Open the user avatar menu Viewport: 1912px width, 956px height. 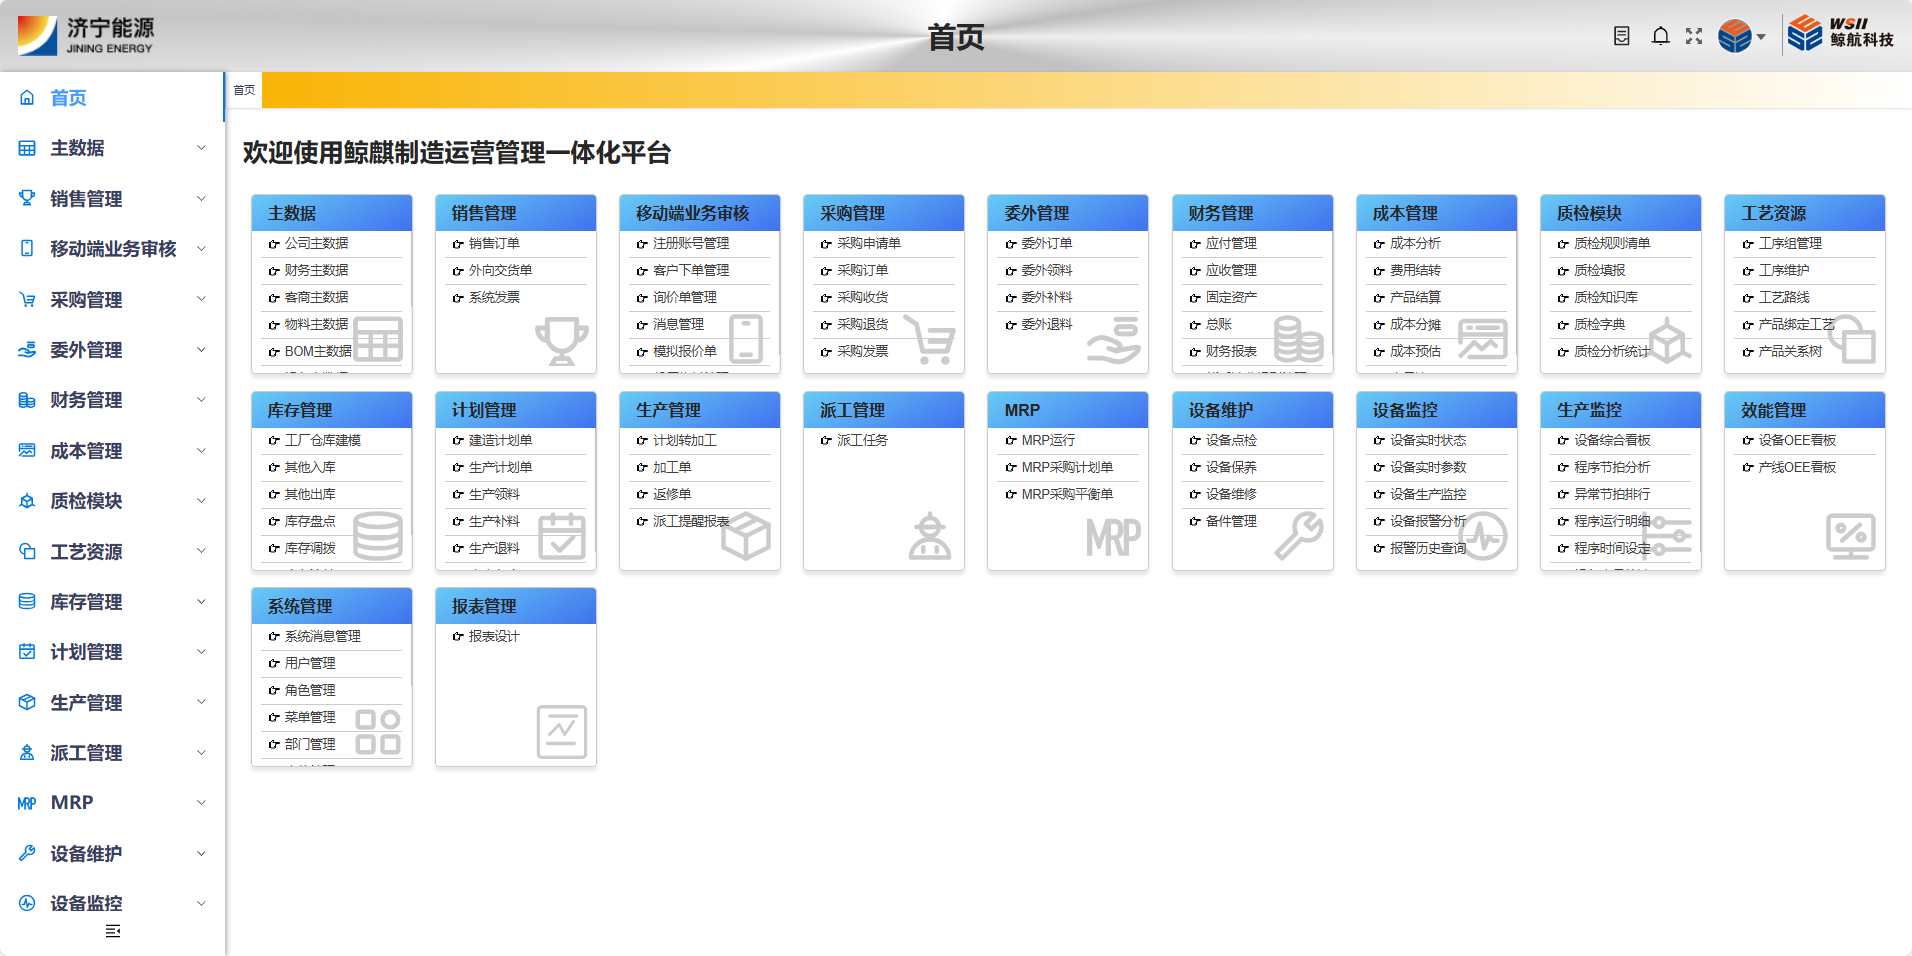(1742, 36)
